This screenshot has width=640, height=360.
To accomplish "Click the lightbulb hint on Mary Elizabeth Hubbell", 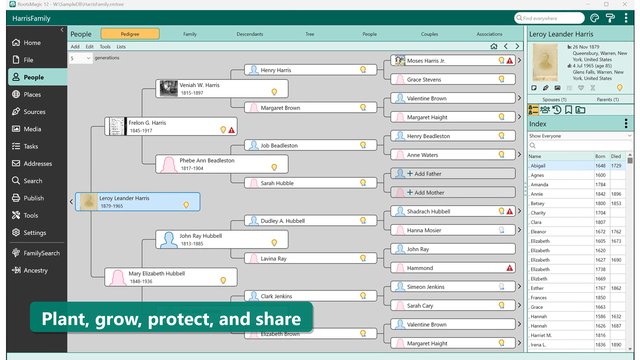I will (x=223, y=281).
